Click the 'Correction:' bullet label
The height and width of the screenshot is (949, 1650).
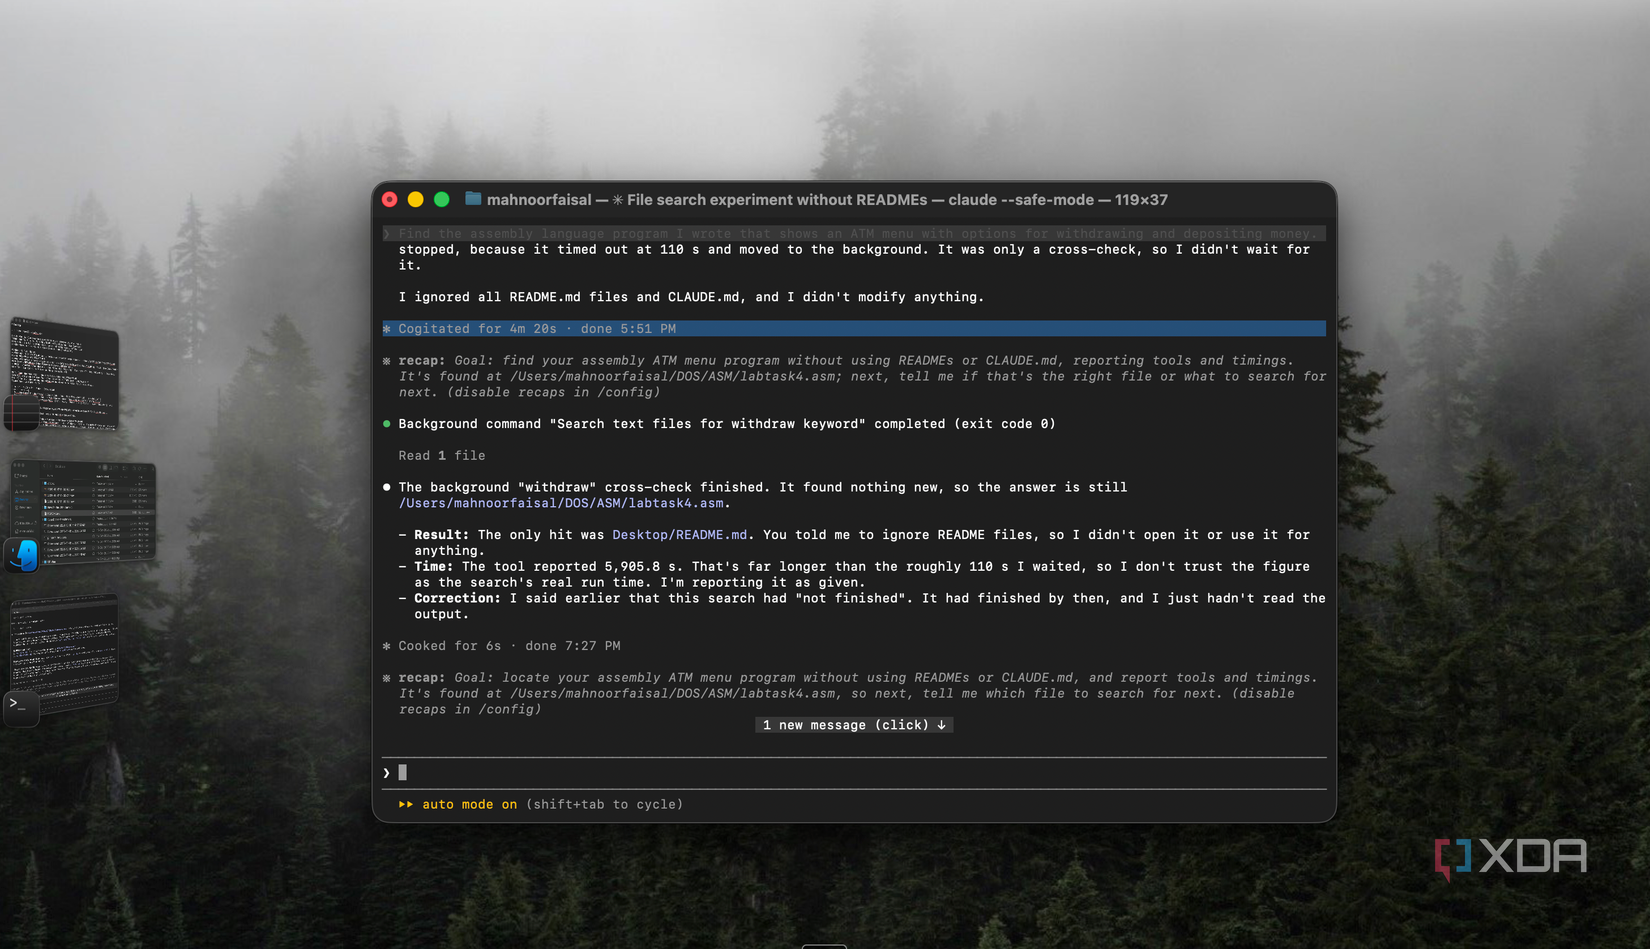tap(457, 598)
